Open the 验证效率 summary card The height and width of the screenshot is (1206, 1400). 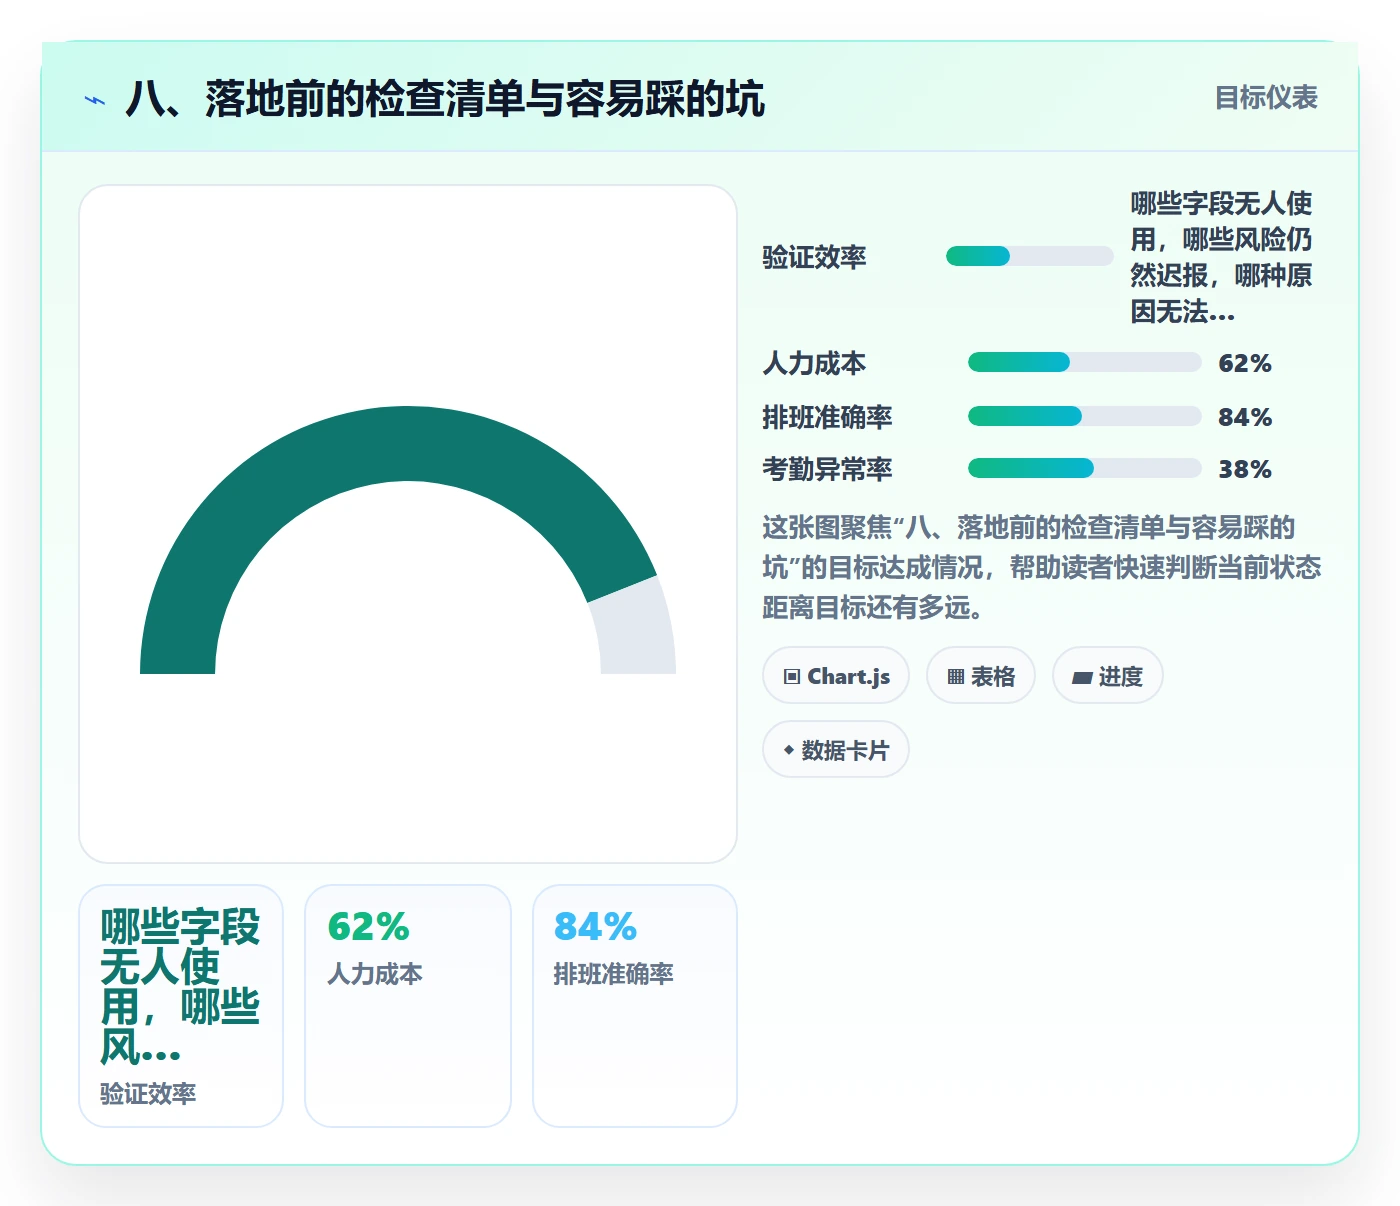[x=181, y=1006]
